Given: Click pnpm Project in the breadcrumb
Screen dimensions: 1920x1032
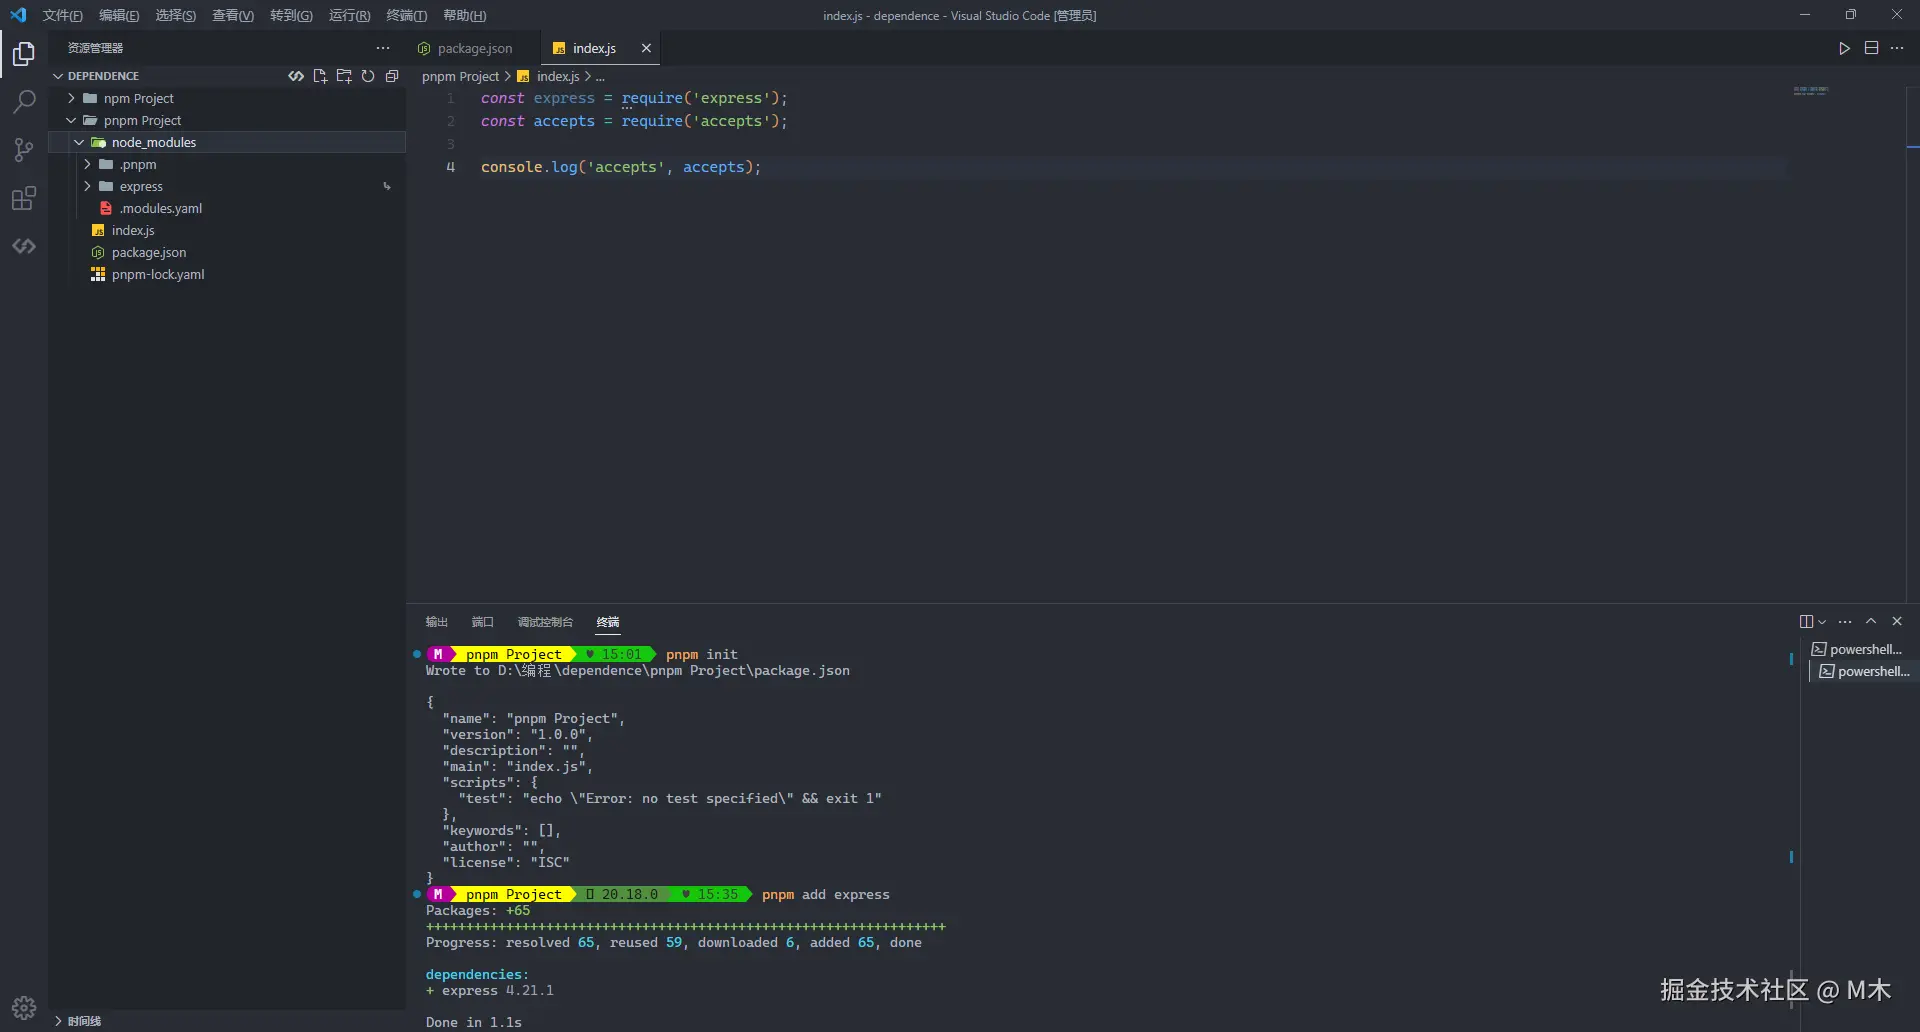Looking at the screenshot, I should click(460, 76).
